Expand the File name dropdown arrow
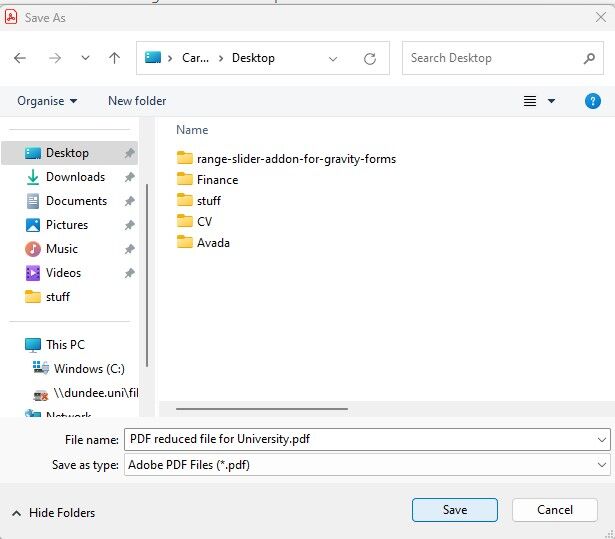 click(601, 440)
